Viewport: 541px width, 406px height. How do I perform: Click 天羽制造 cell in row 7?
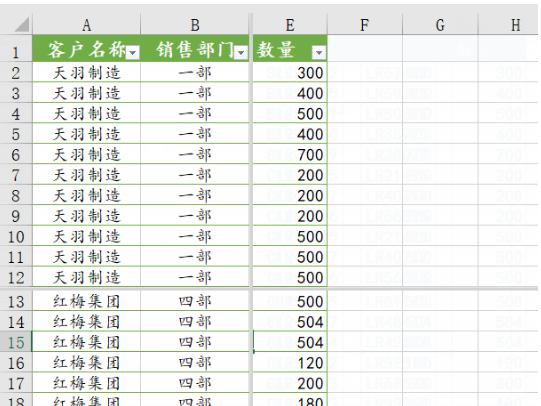click(x=87, y=175)
